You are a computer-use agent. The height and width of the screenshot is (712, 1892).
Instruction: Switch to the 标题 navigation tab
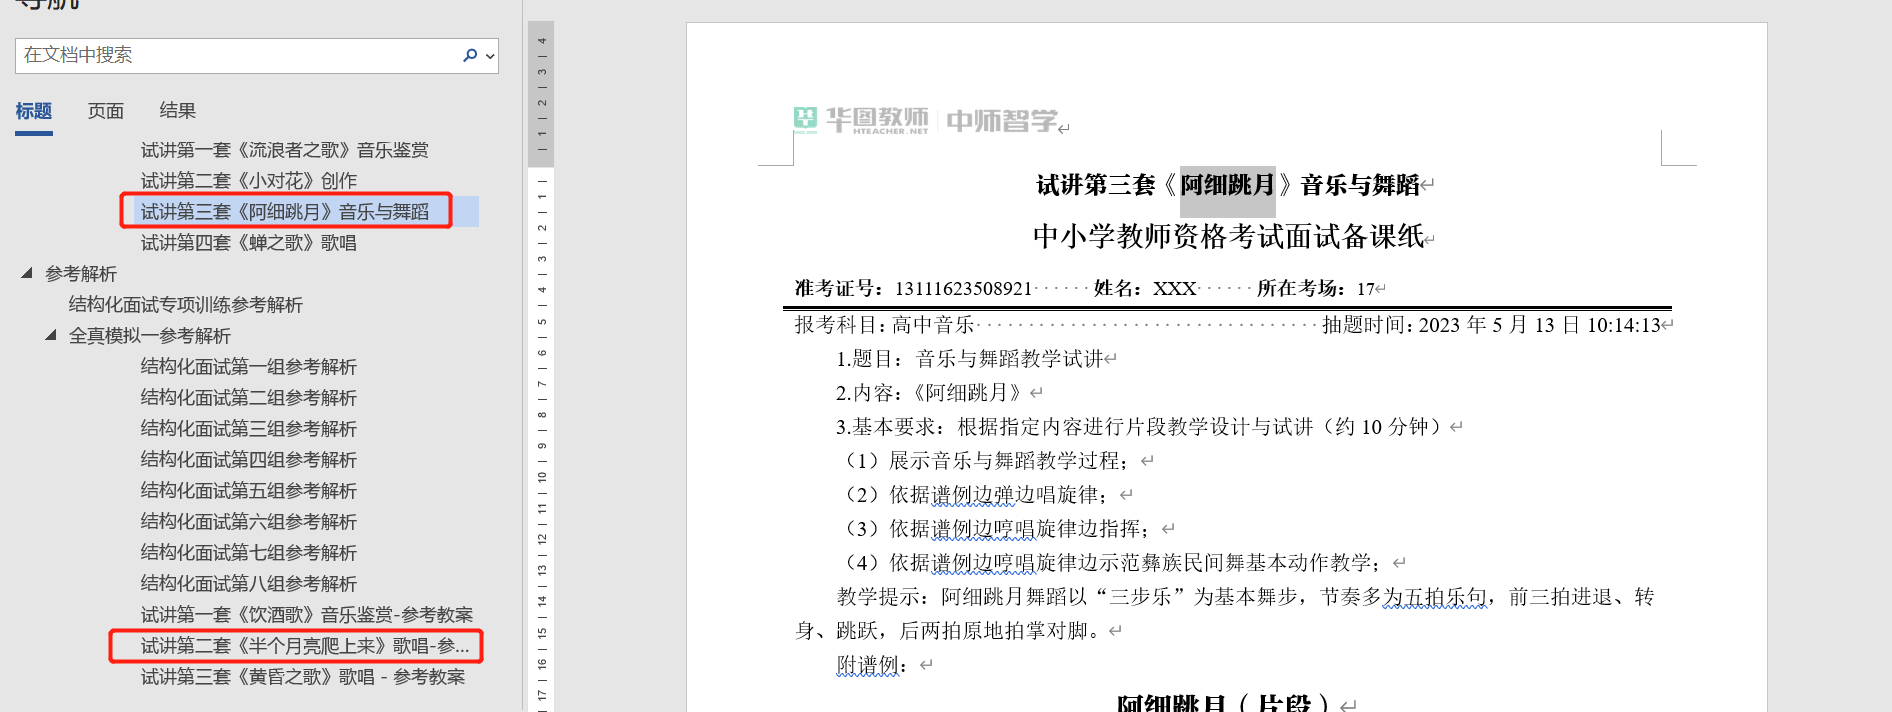pyautogui.click(x=34, y=111)
